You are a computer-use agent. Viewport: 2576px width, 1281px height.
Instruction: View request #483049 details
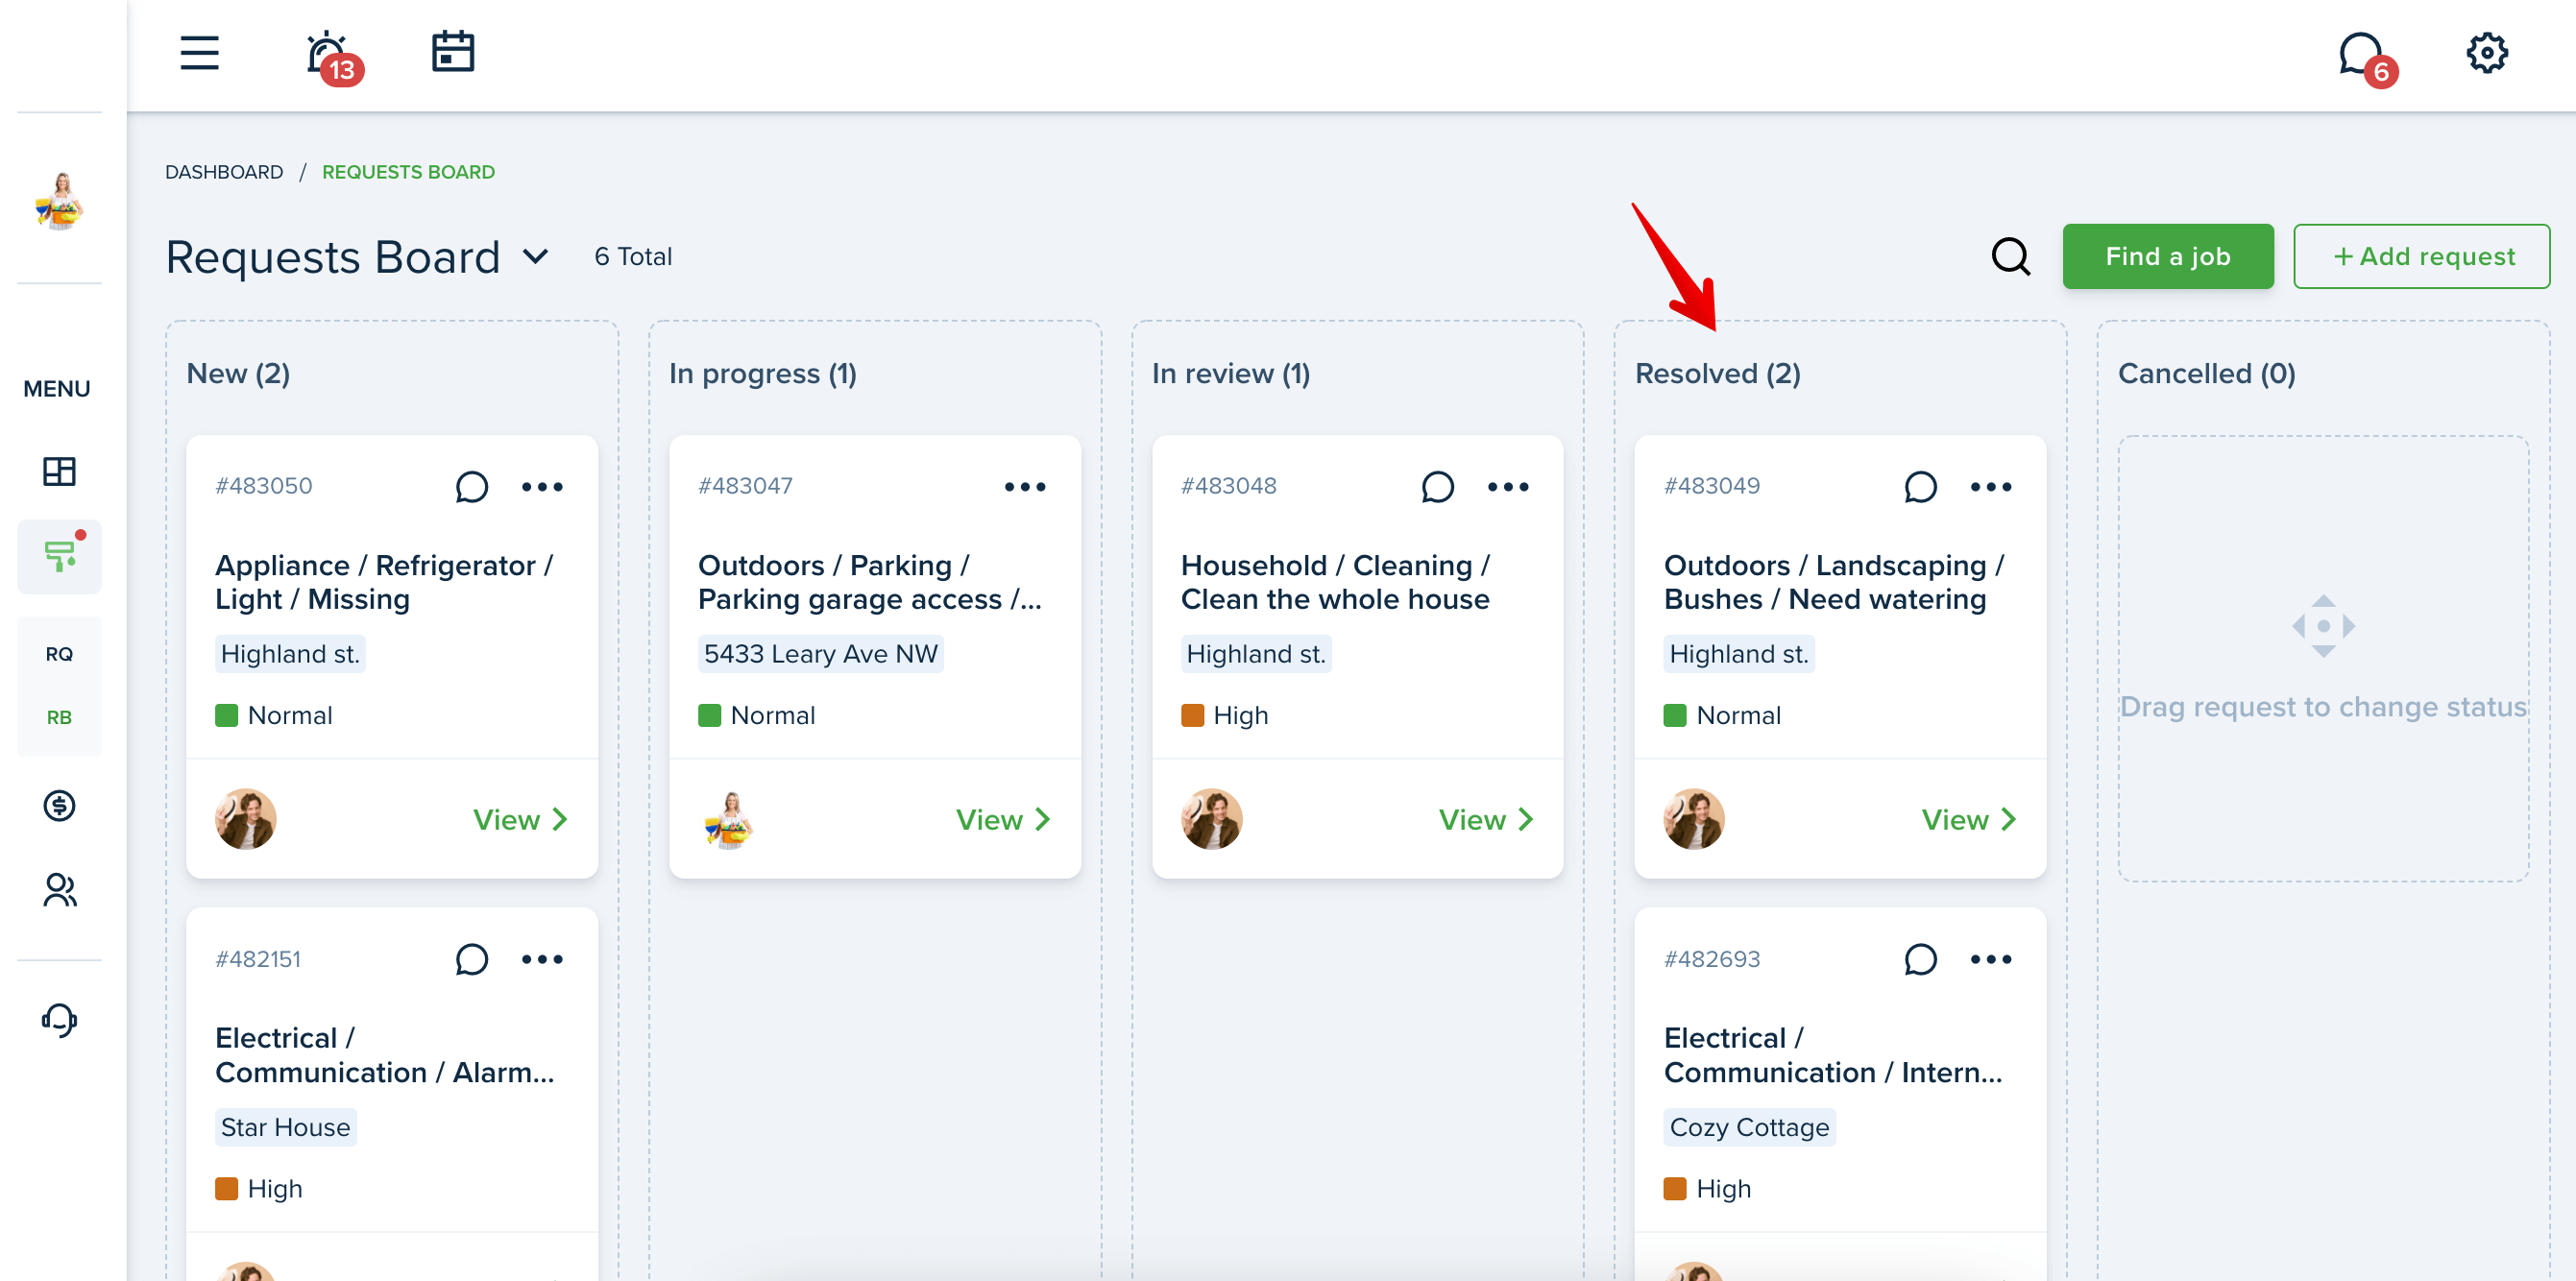click(x=1969, y=820)
